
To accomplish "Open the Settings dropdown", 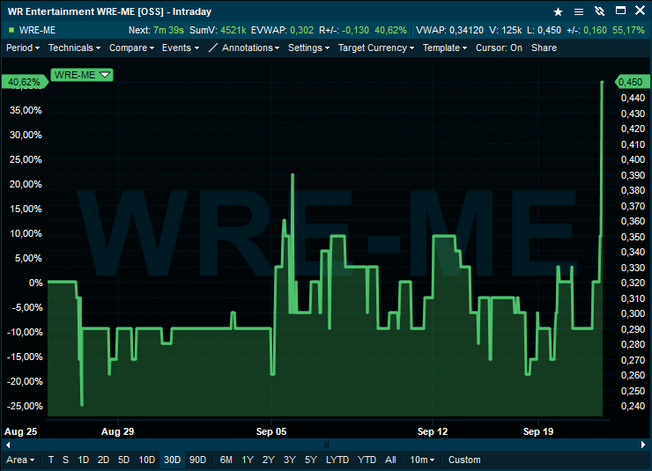I will (x=309, y=48).
